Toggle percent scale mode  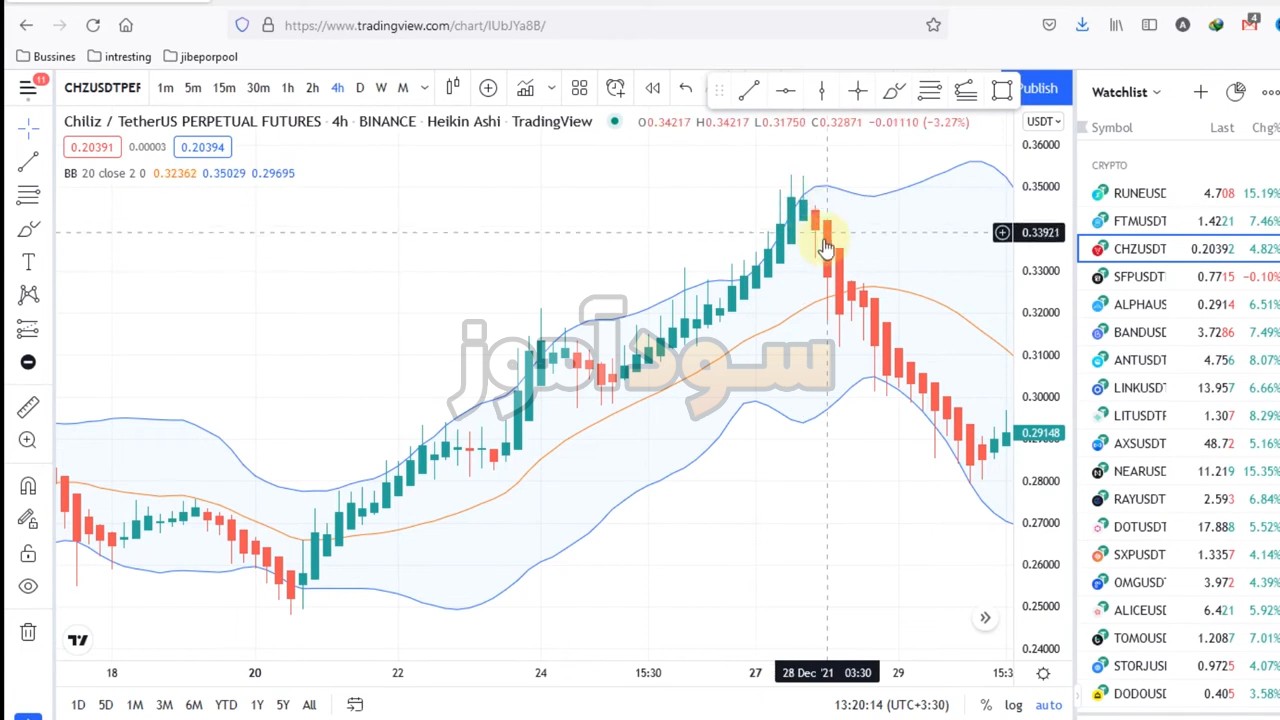986,705
